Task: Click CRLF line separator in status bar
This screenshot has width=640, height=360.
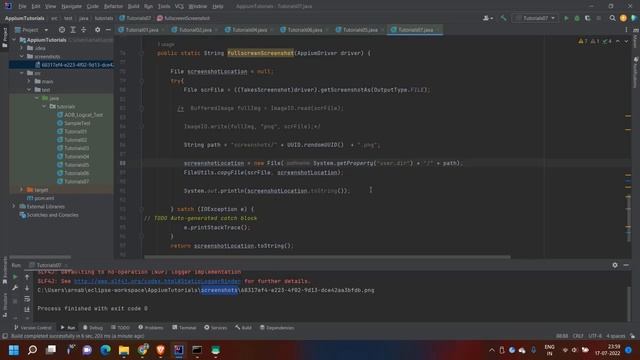Action: click(578, 336)
